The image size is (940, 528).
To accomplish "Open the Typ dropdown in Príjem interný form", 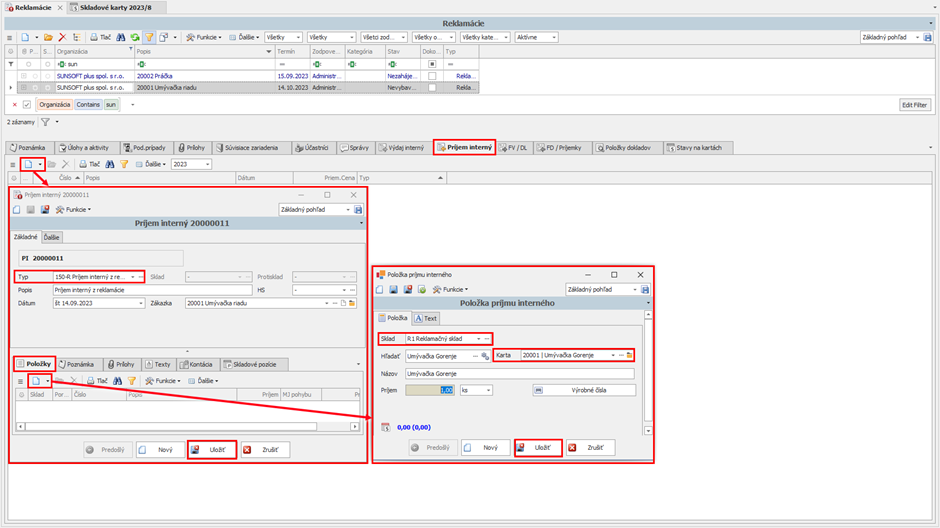I will click(133, 277).
